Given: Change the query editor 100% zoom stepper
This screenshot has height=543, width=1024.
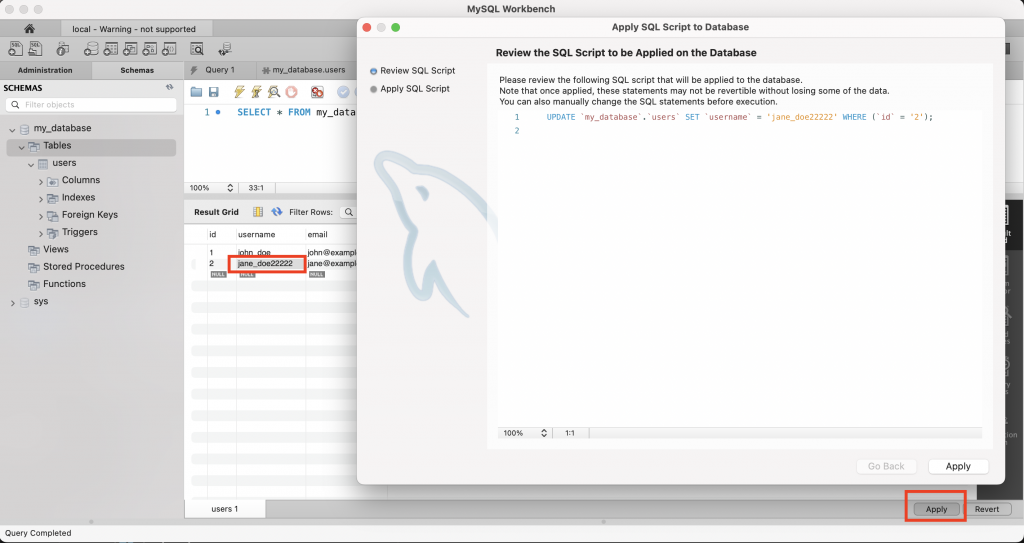Looking at the screenshot, I should click(x=230, y=188).
